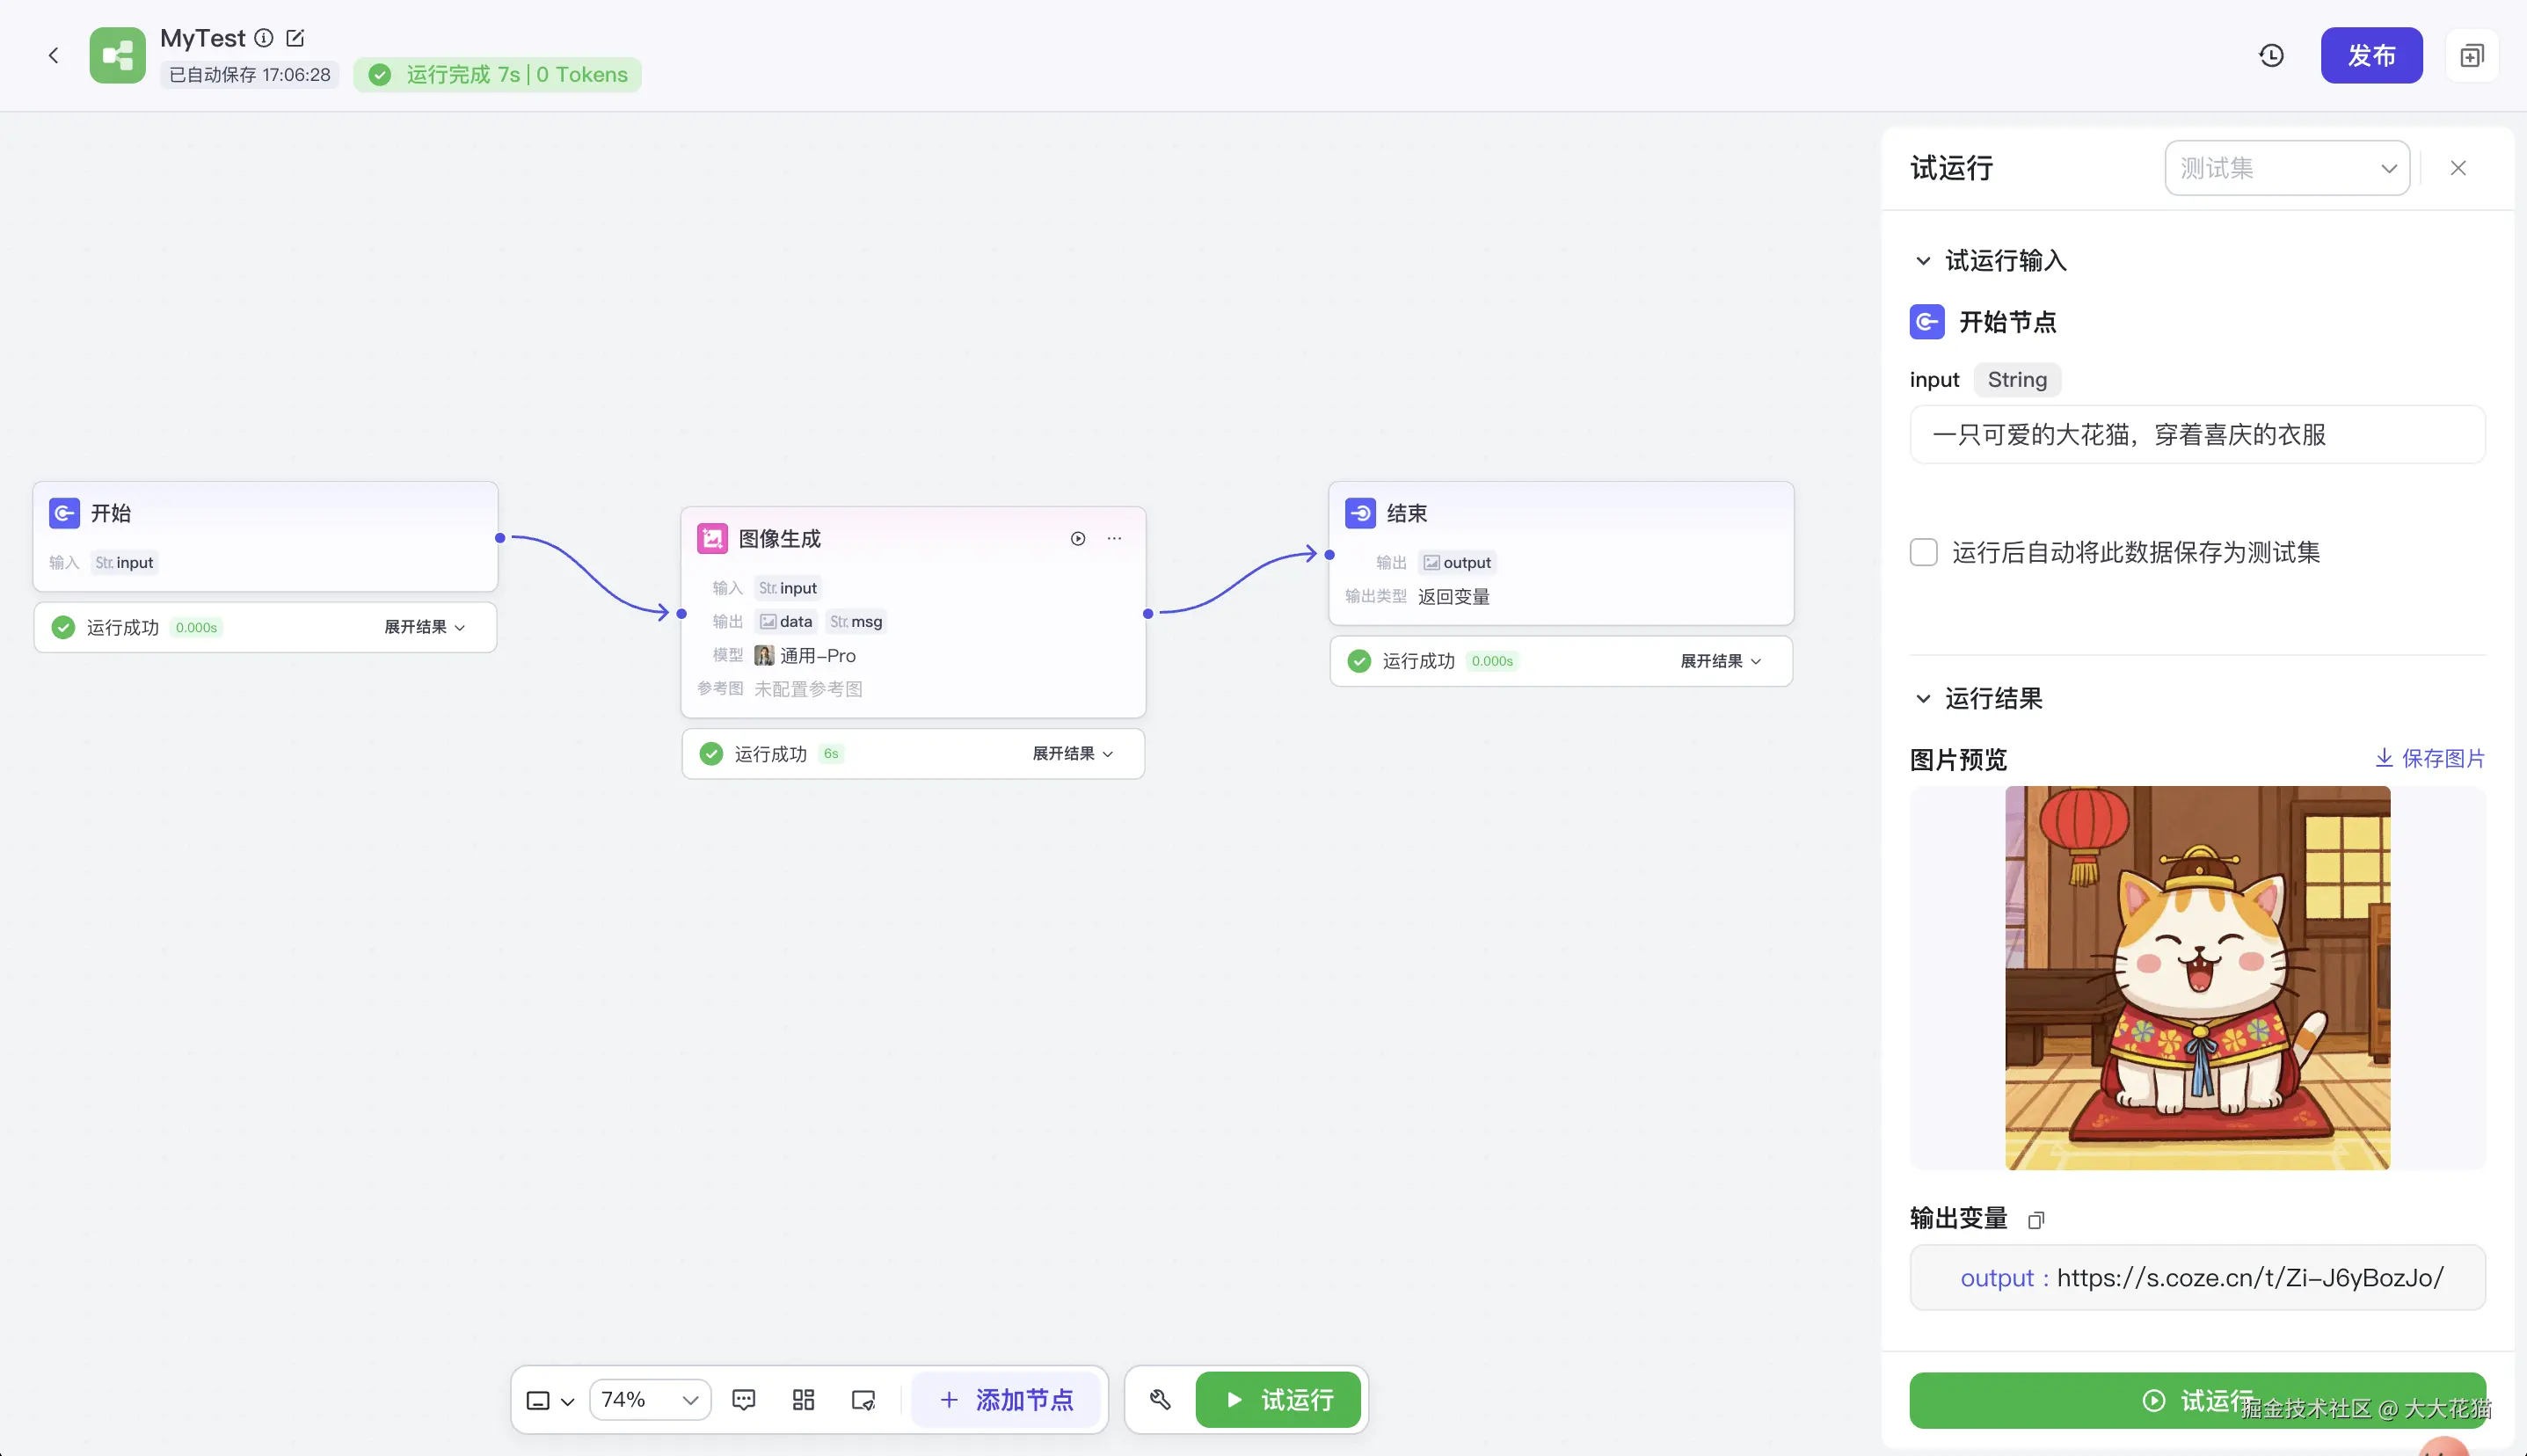Screen dimensions: 2527x1456
Task: Click the save image link
Action: tap(2430, 758)
